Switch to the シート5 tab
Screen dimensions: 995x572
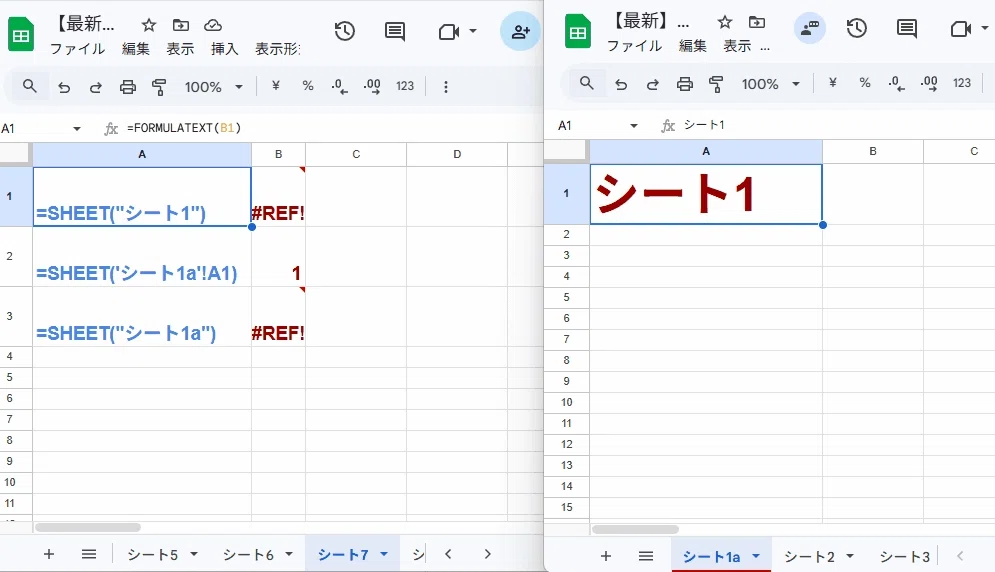(x=153, y=555)
